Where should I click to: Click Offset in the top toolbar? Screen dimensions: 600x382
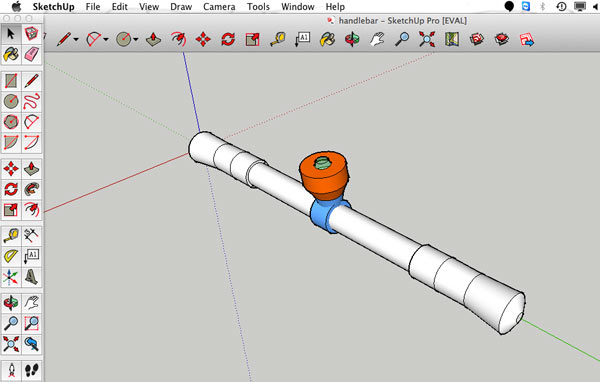[x=178, y=39]
